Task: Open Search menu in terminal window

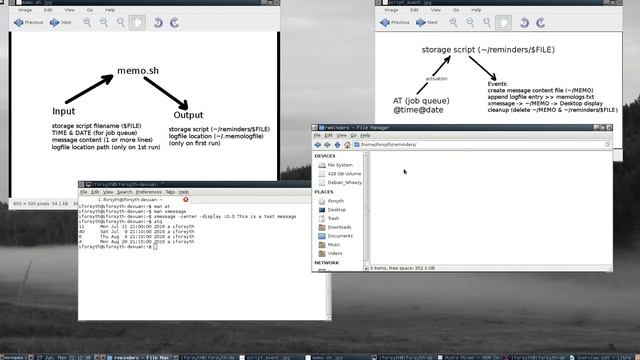Action: point(124,192)
